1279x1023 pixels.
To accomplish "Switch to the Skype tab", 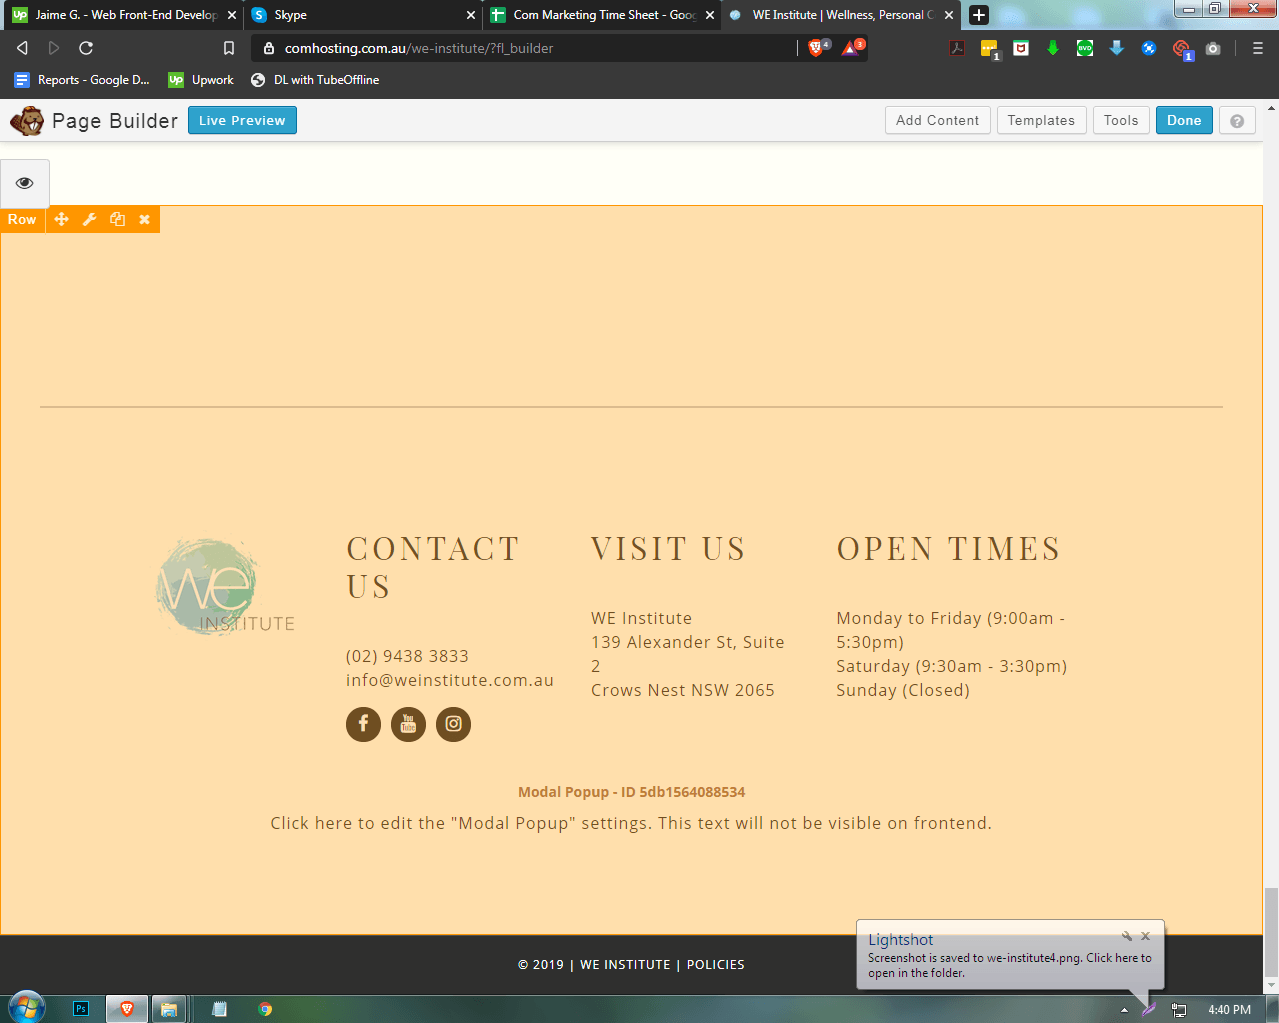I will (363, 15).
